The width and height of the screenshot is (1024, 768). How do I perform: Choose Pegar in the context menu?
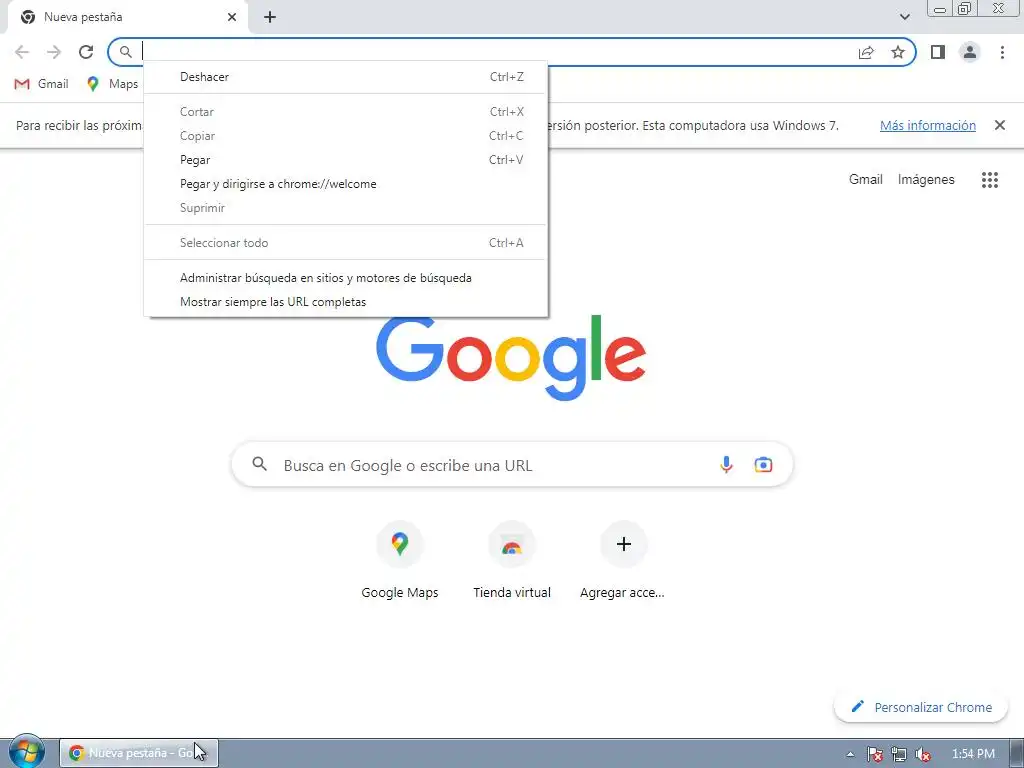pos(345,160)
